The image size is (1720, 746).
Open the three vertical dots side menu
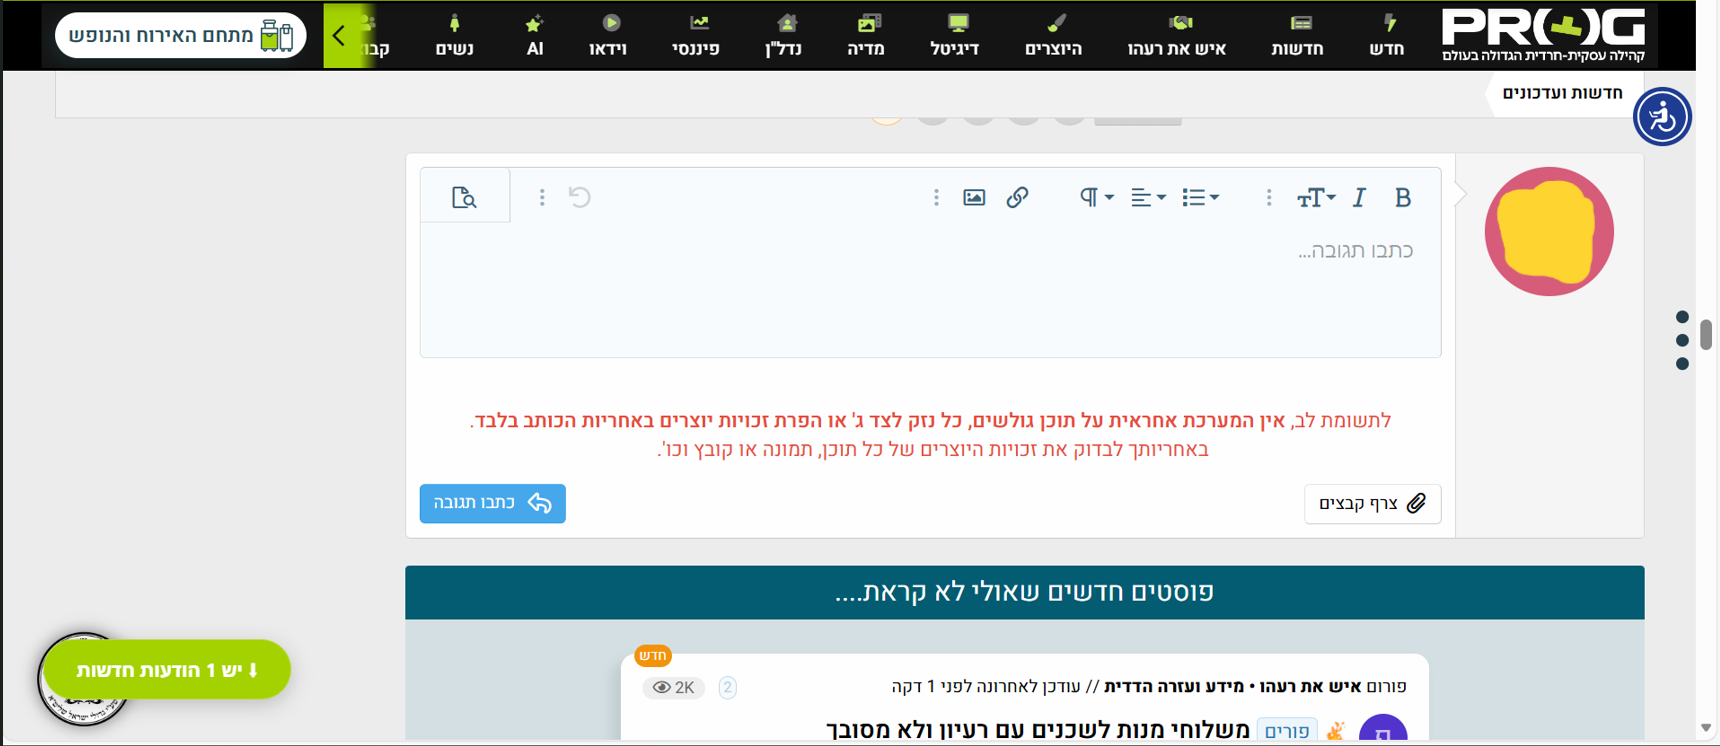tap(1682, 340)
